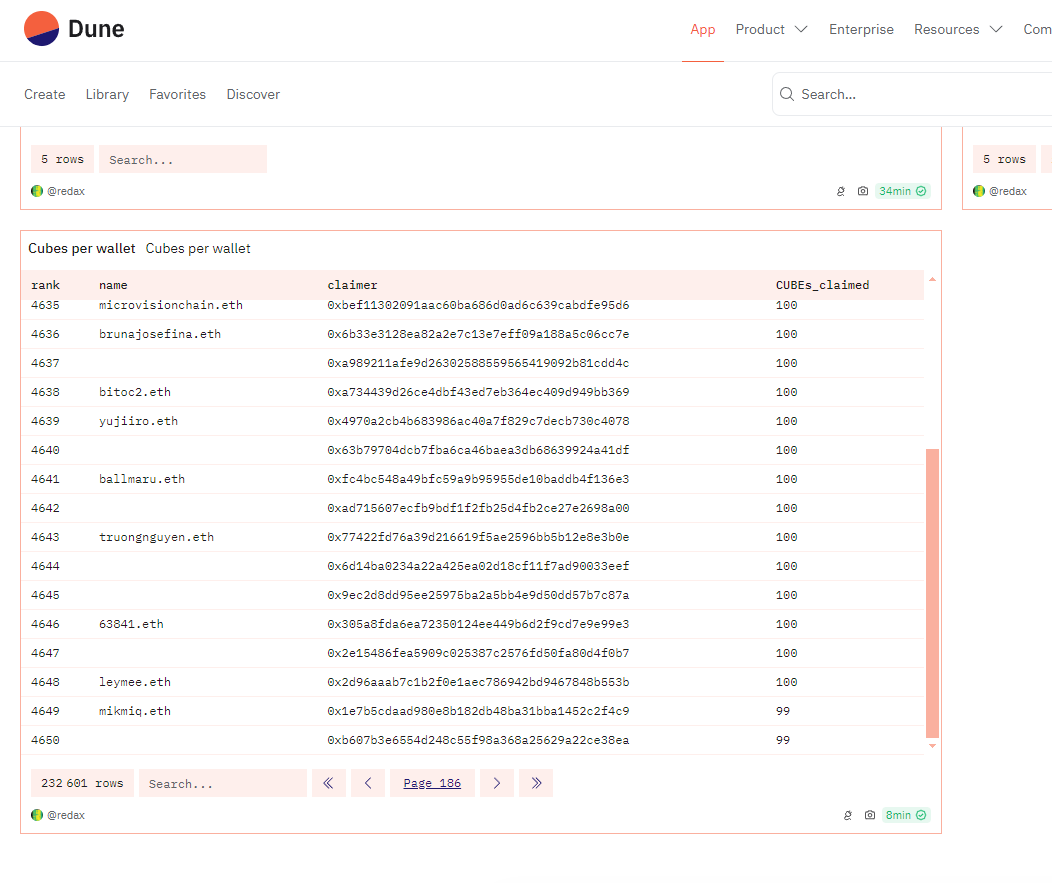
Task: Click the search magnifier icon
Action: pos(787,94)
